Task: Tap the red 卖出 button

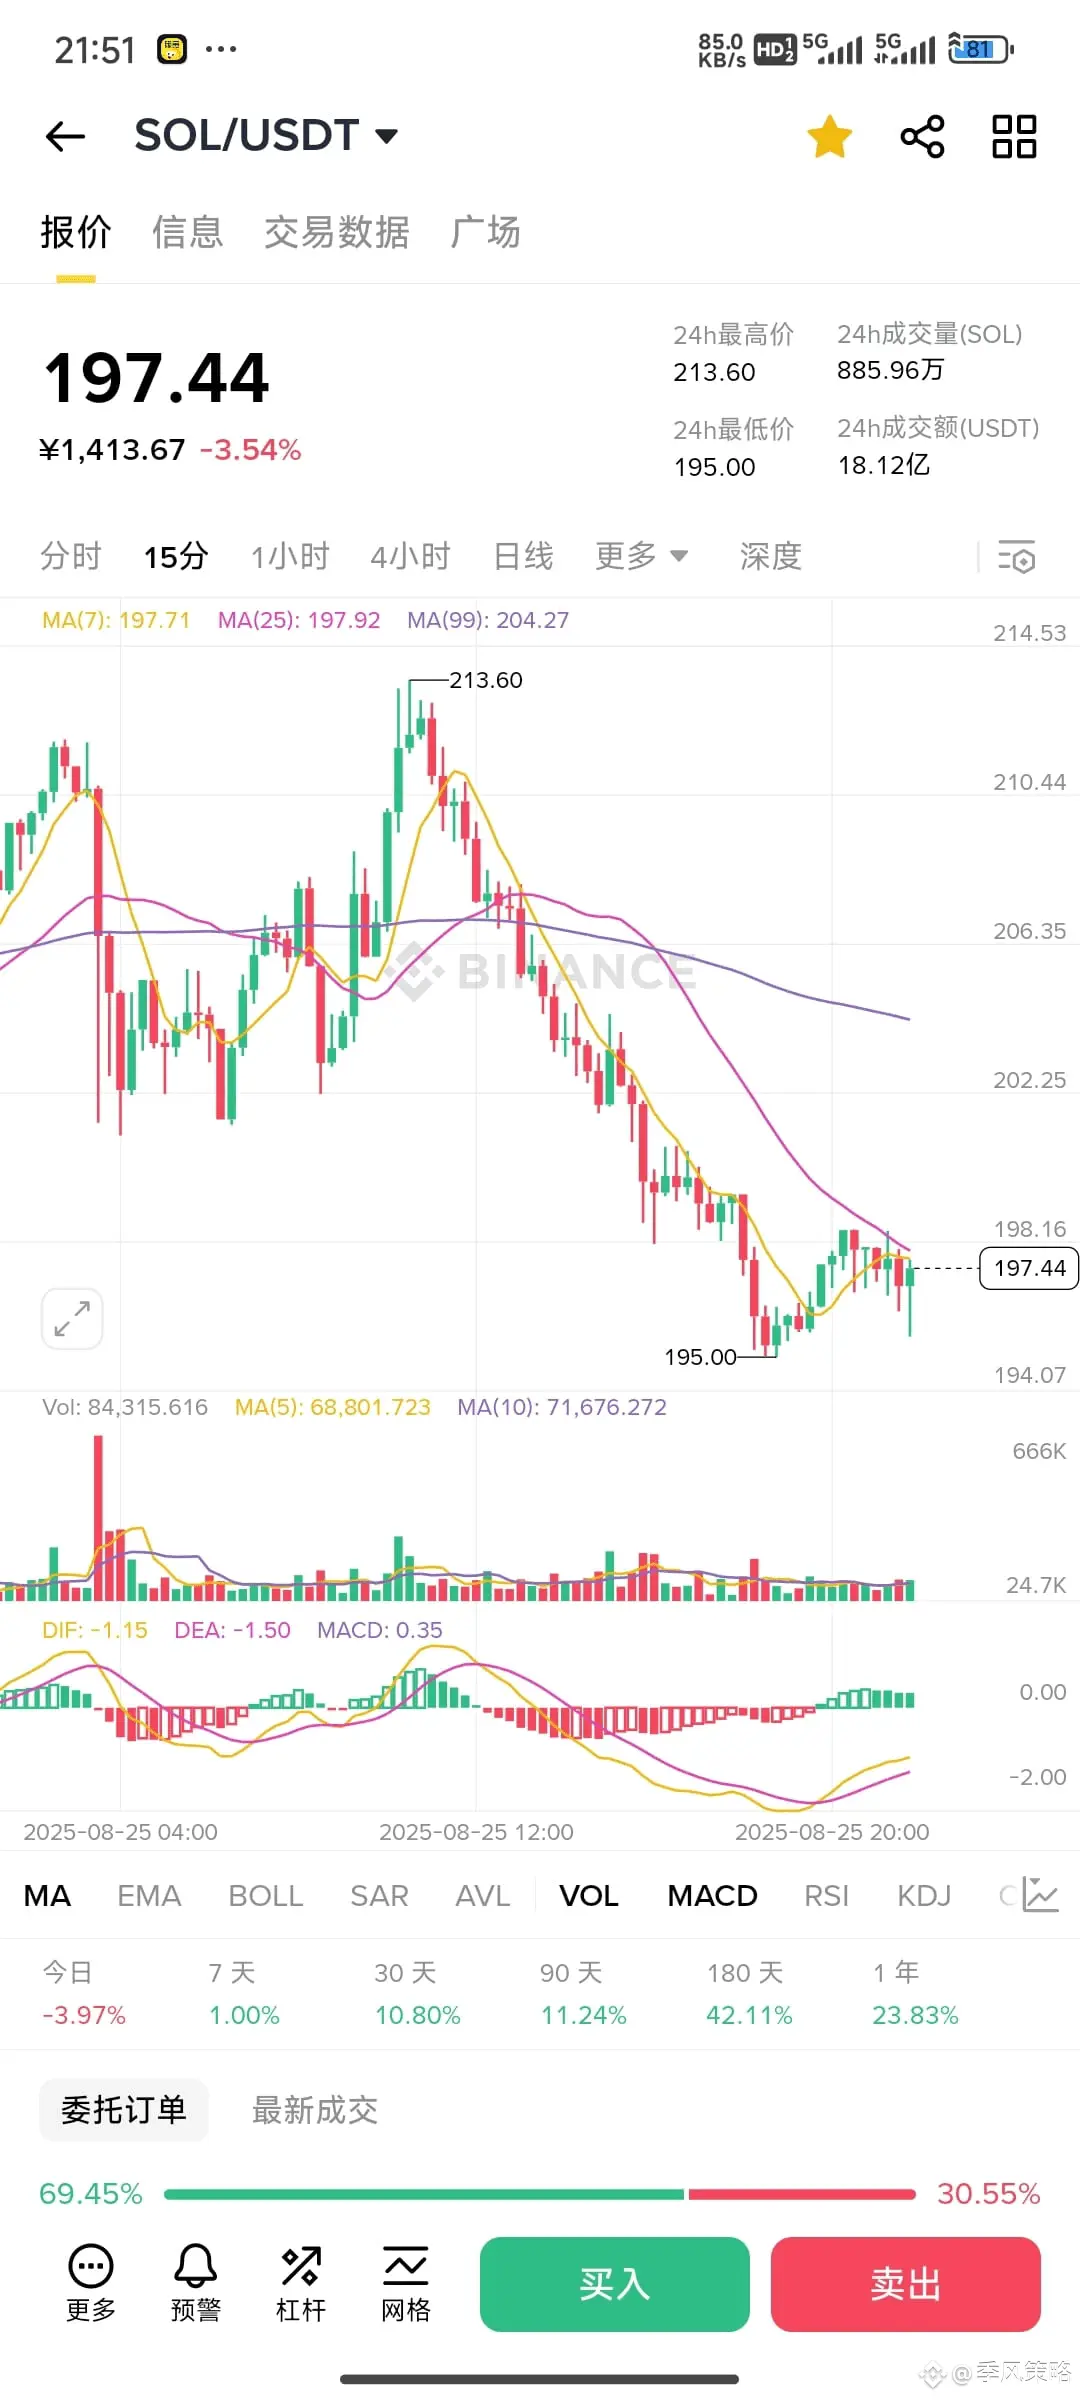Action: coord(906,2284)
